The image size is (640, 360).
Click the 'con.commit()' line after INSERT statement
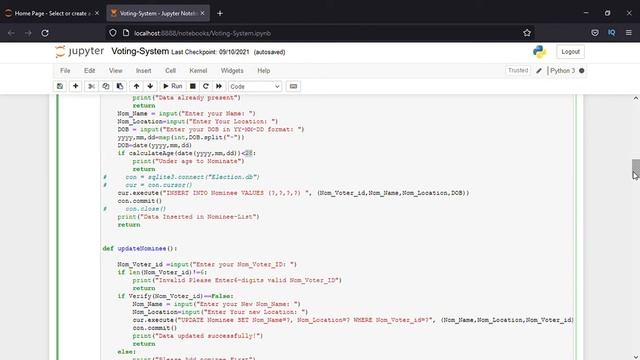[x=140, y=201]
